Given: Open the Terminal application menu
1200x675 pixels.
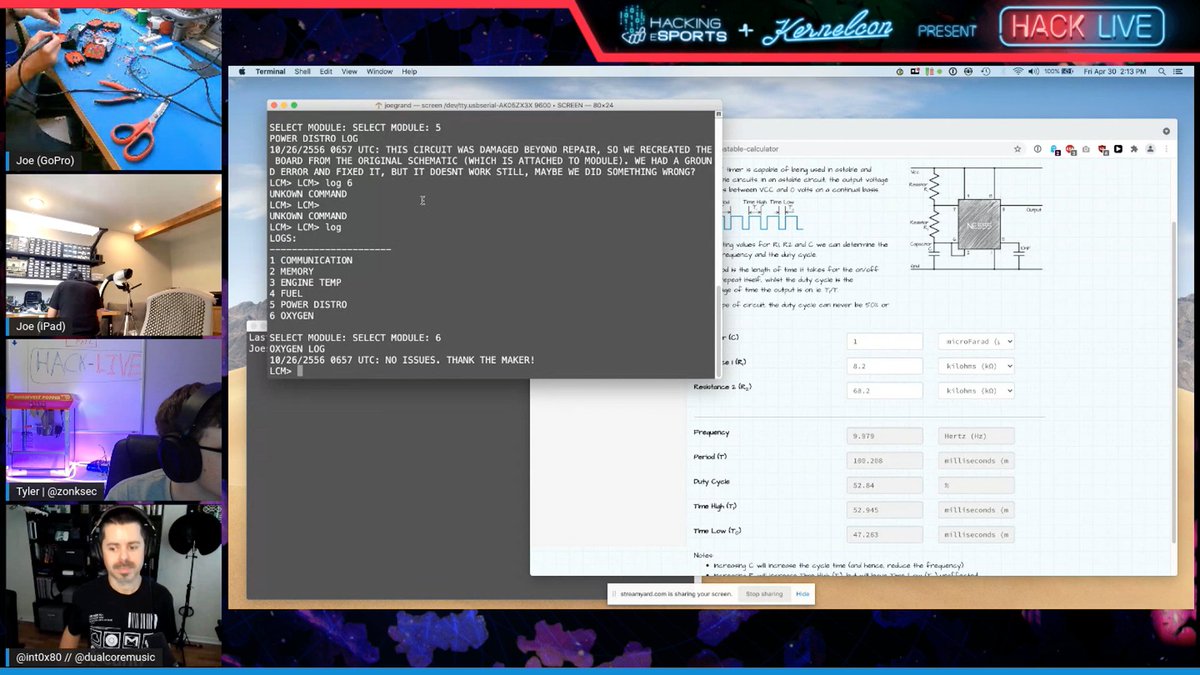Looking at the screenshot, I should tap(270, 72).
